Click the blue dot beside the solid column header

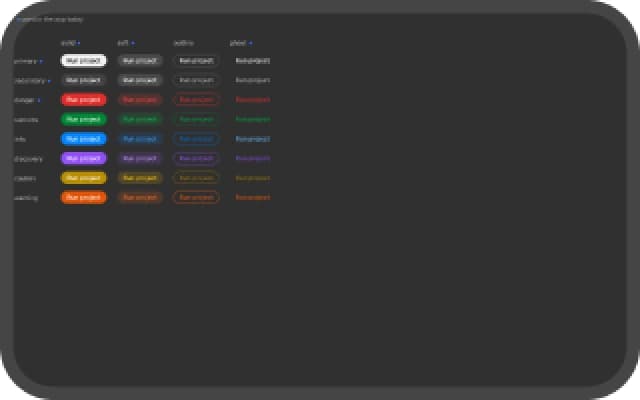tap(79, 43)
